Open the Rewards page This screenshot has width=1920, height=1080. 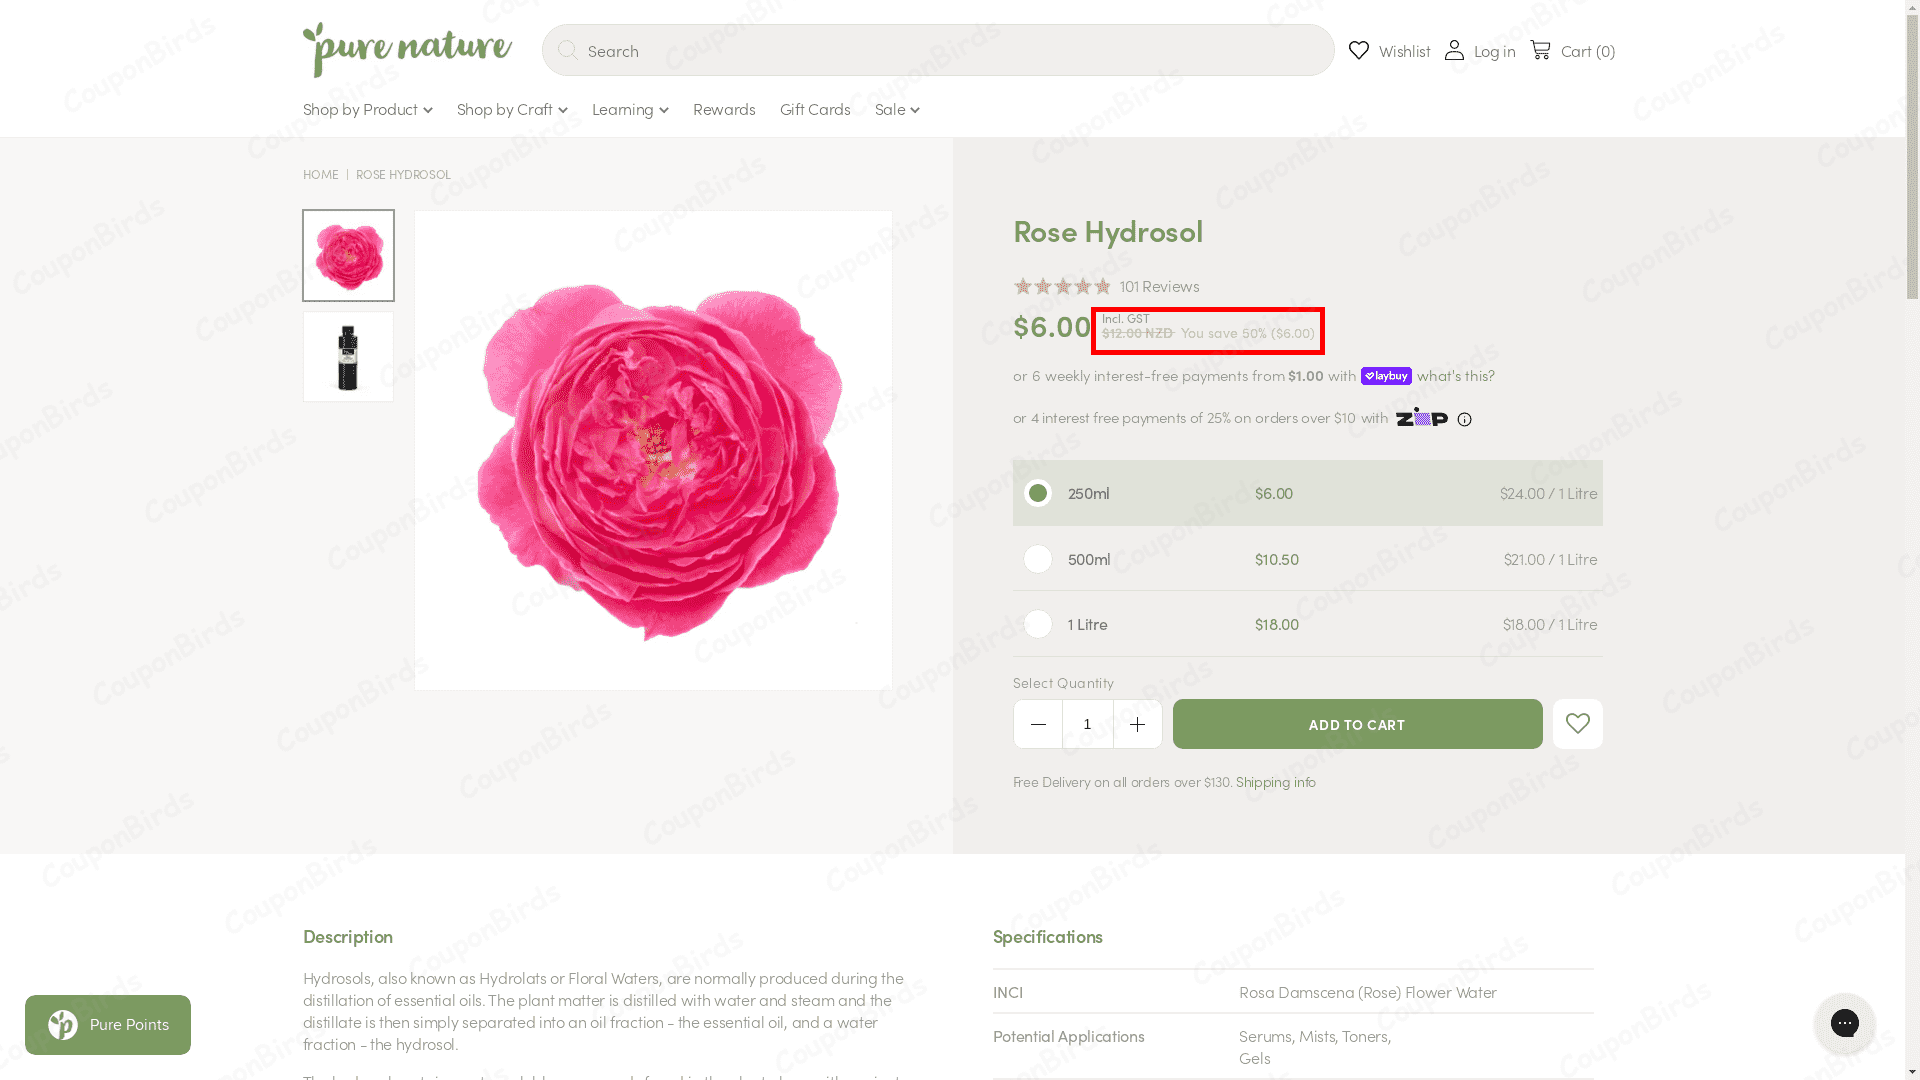(x=724, y=109)
